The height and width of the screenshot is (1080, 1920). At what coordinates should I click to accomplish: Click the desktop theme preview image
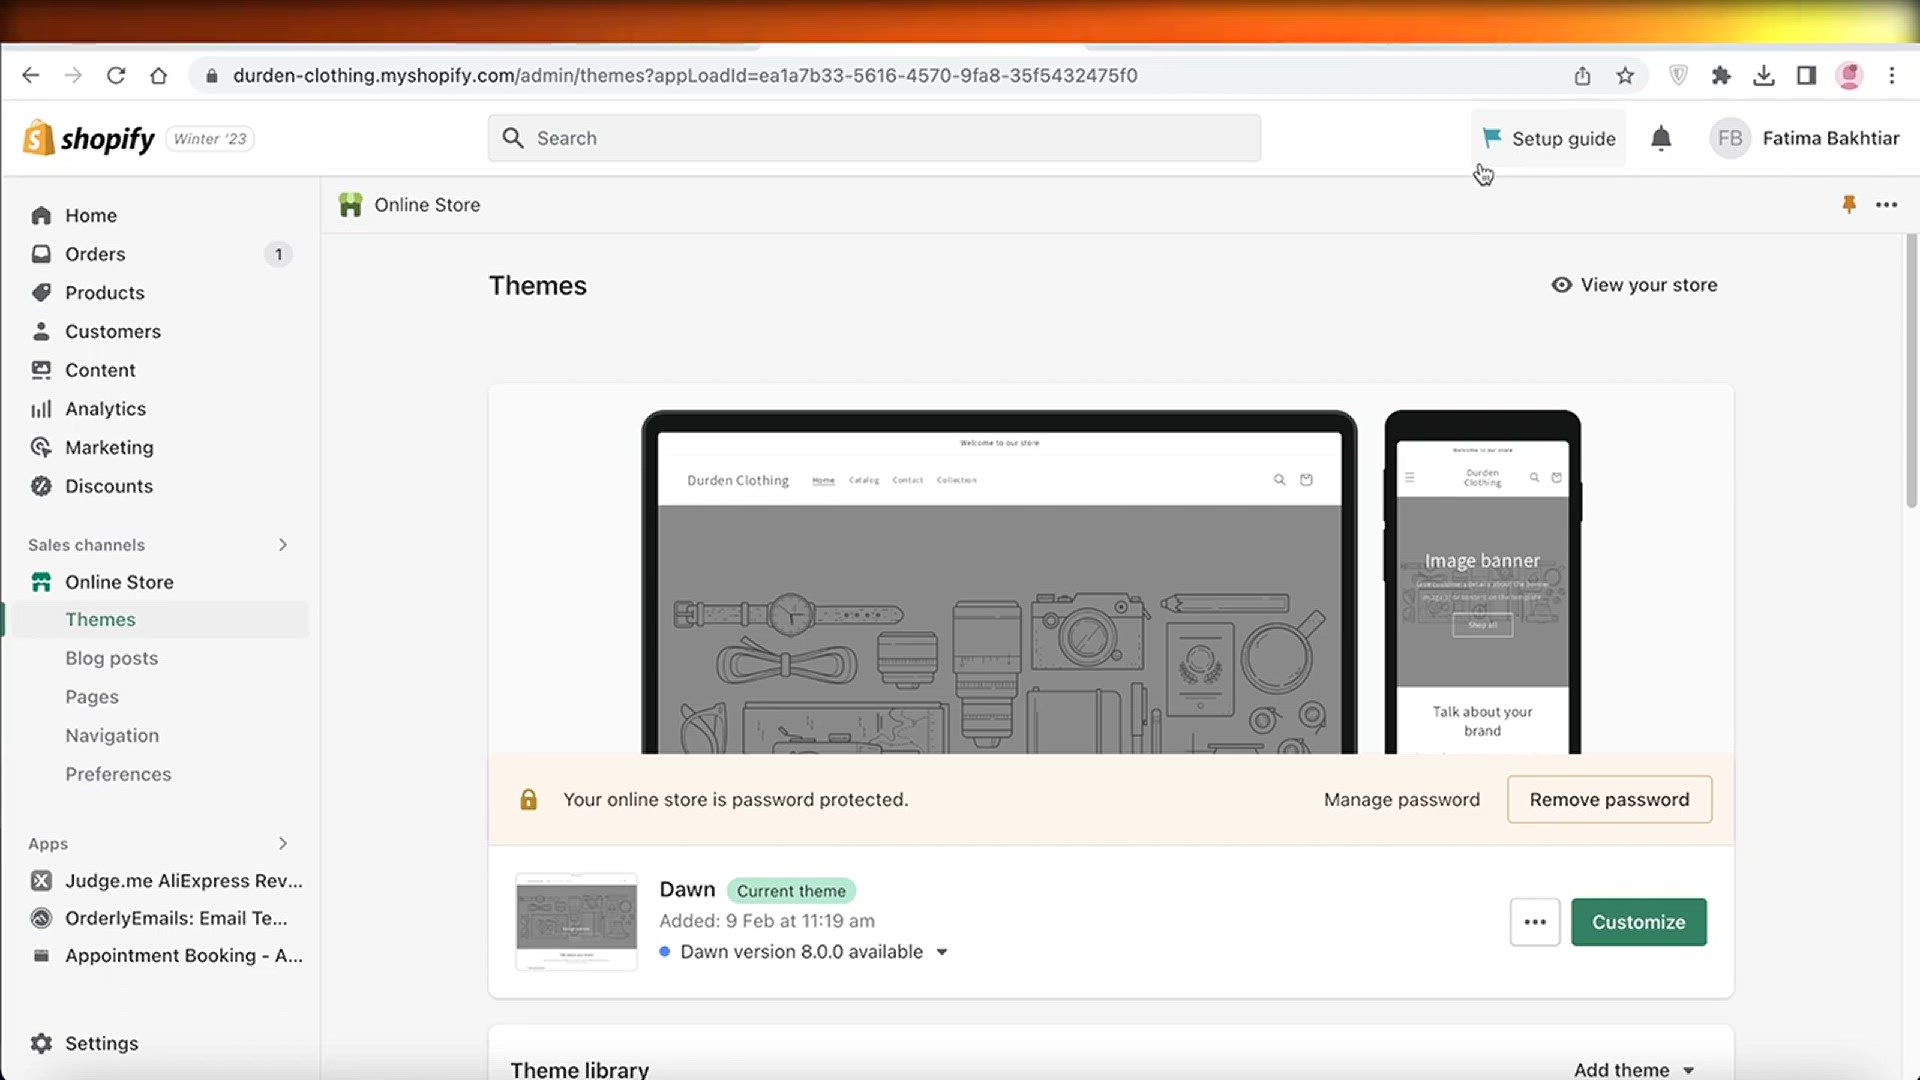coord(999,582)
